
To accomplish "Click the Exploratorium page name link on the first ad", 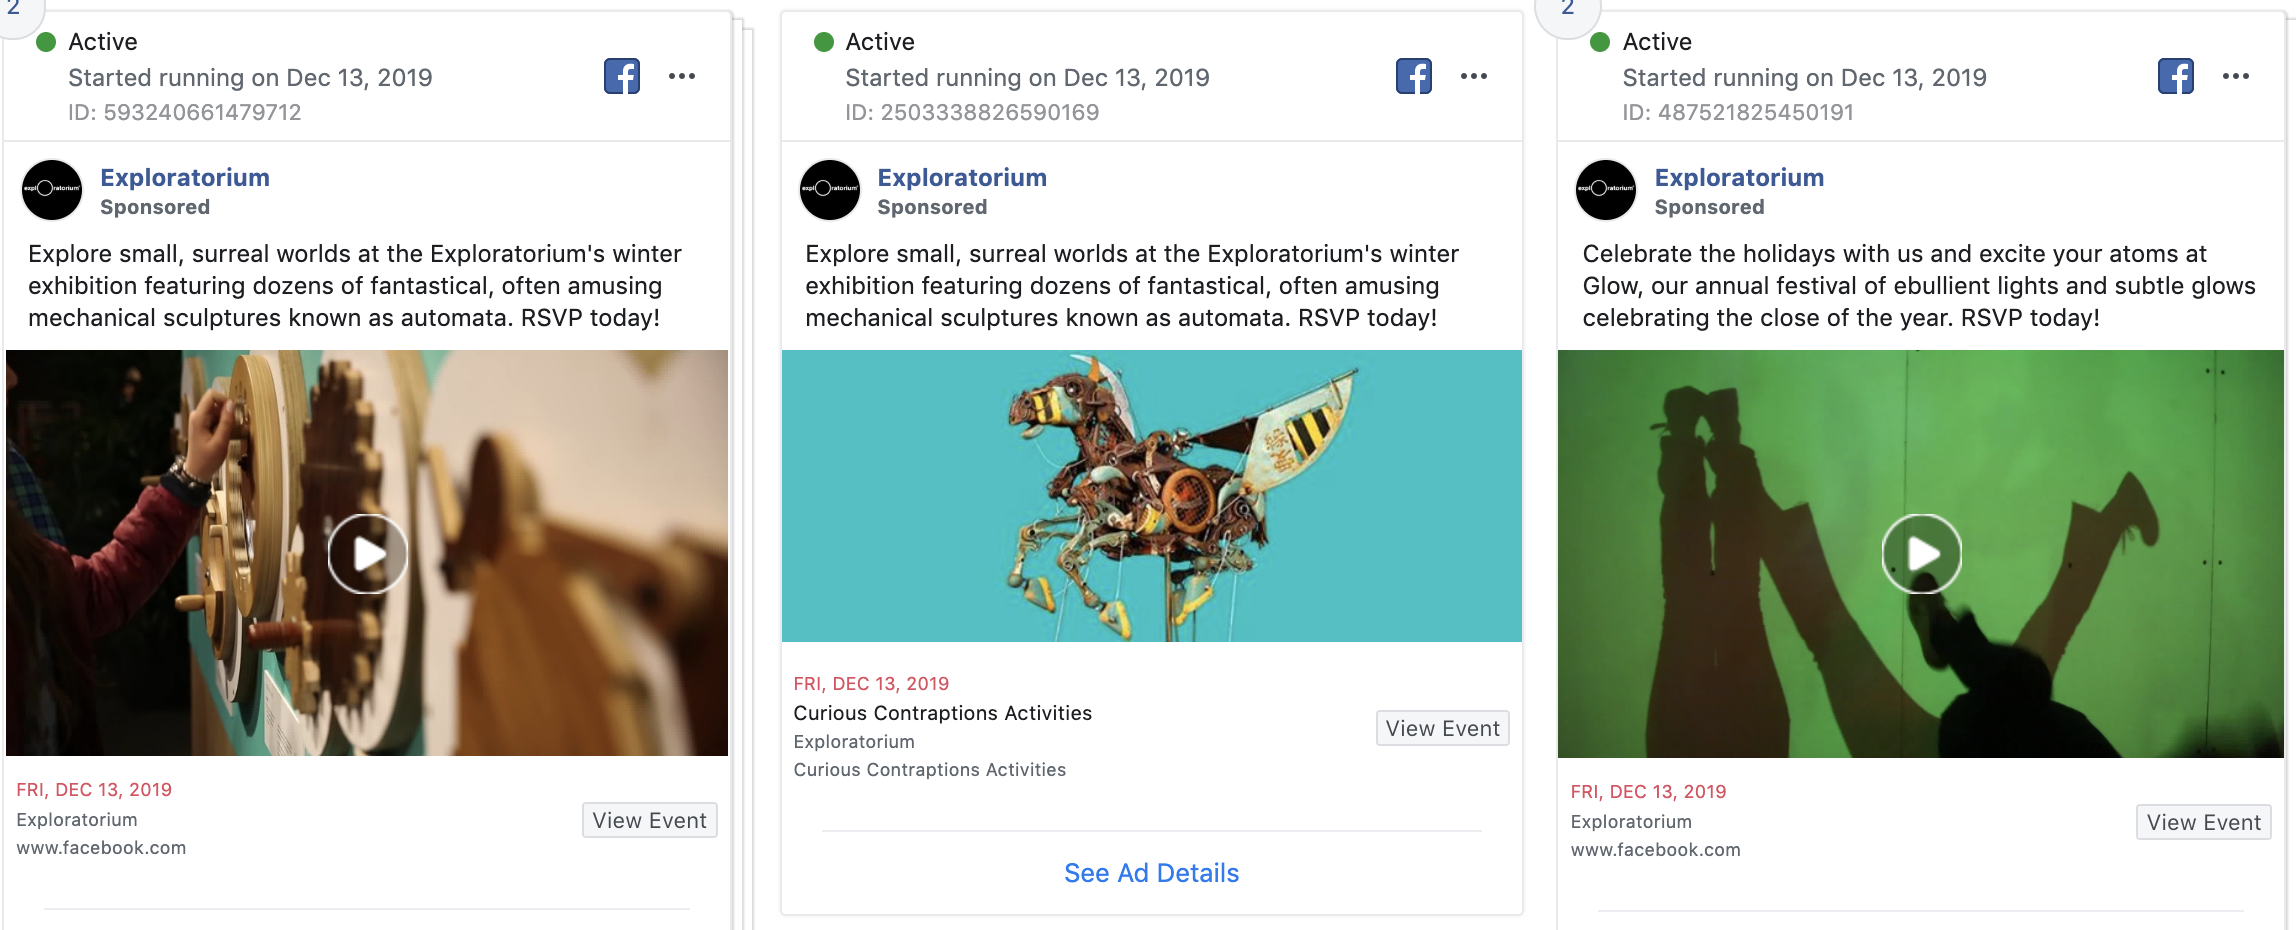I will pos(184,177).
